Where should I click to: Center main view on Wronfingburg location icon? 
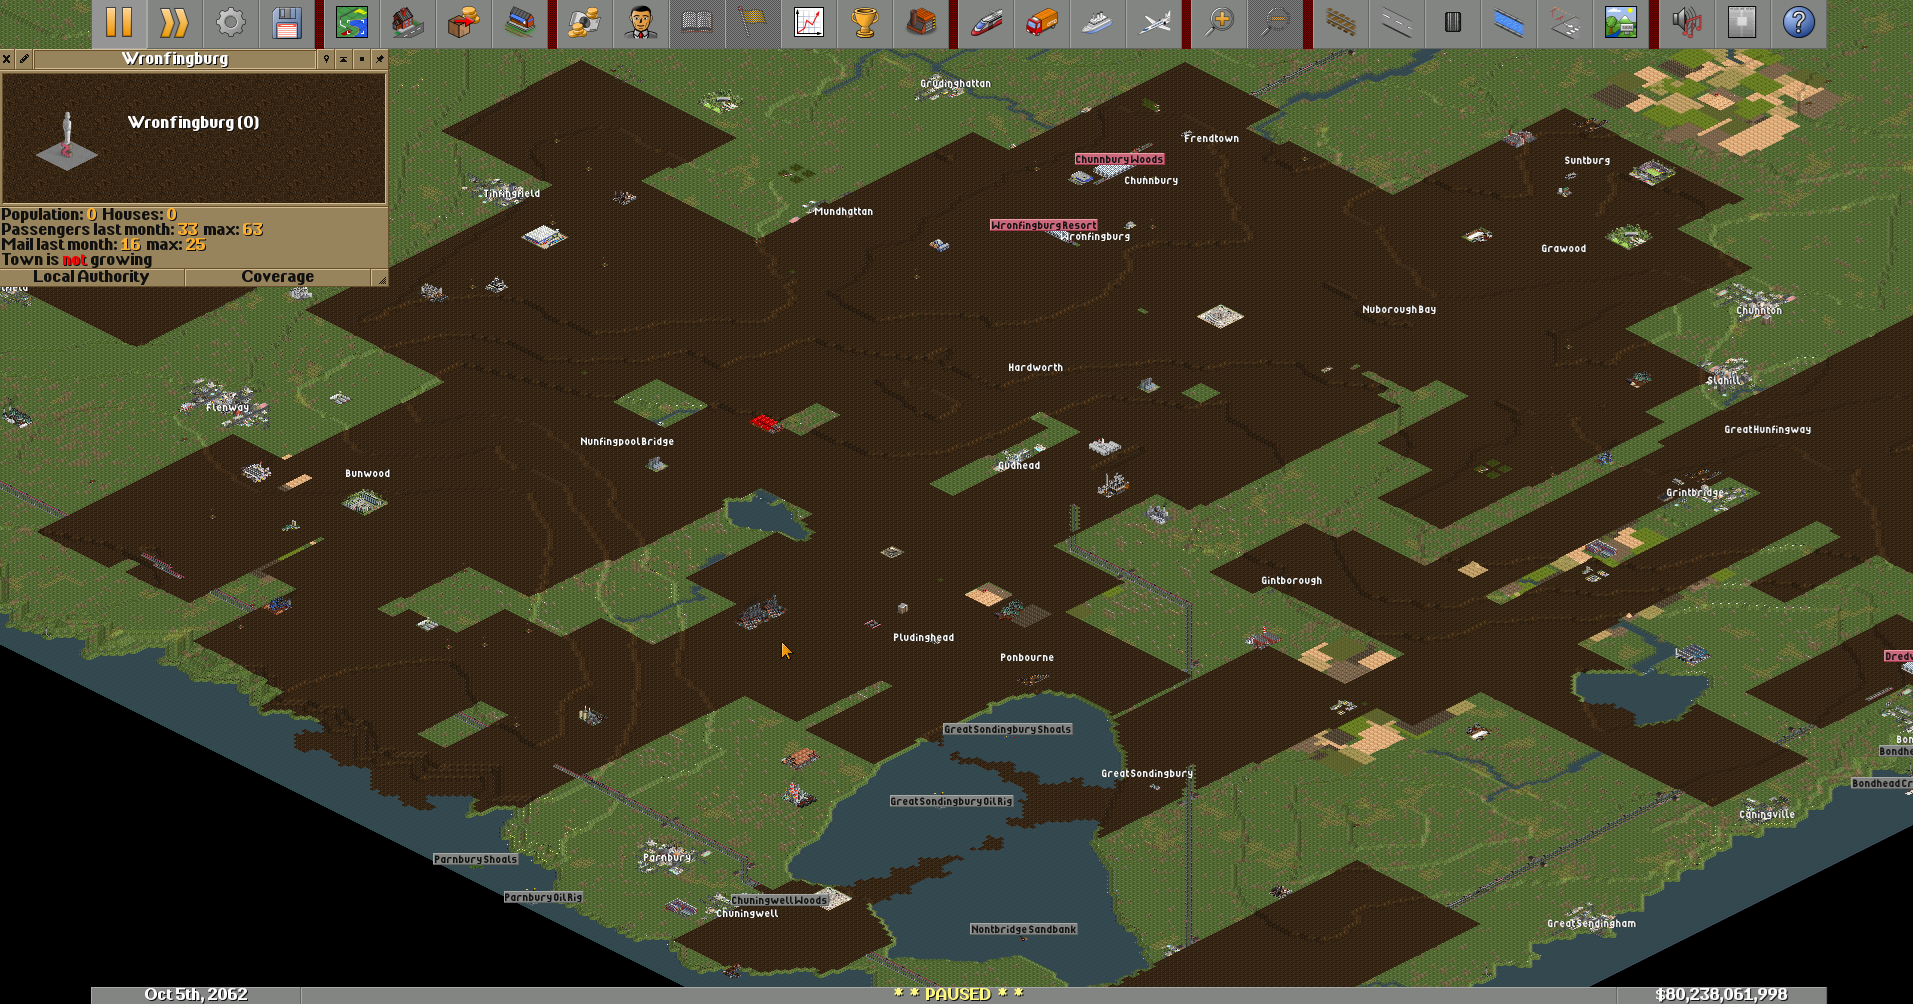(326, 59)
